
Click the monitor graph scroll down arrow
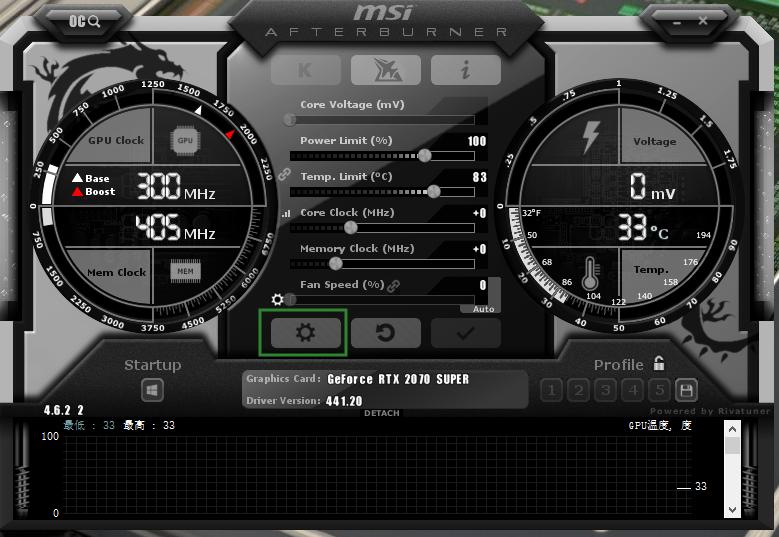point(732,510)
